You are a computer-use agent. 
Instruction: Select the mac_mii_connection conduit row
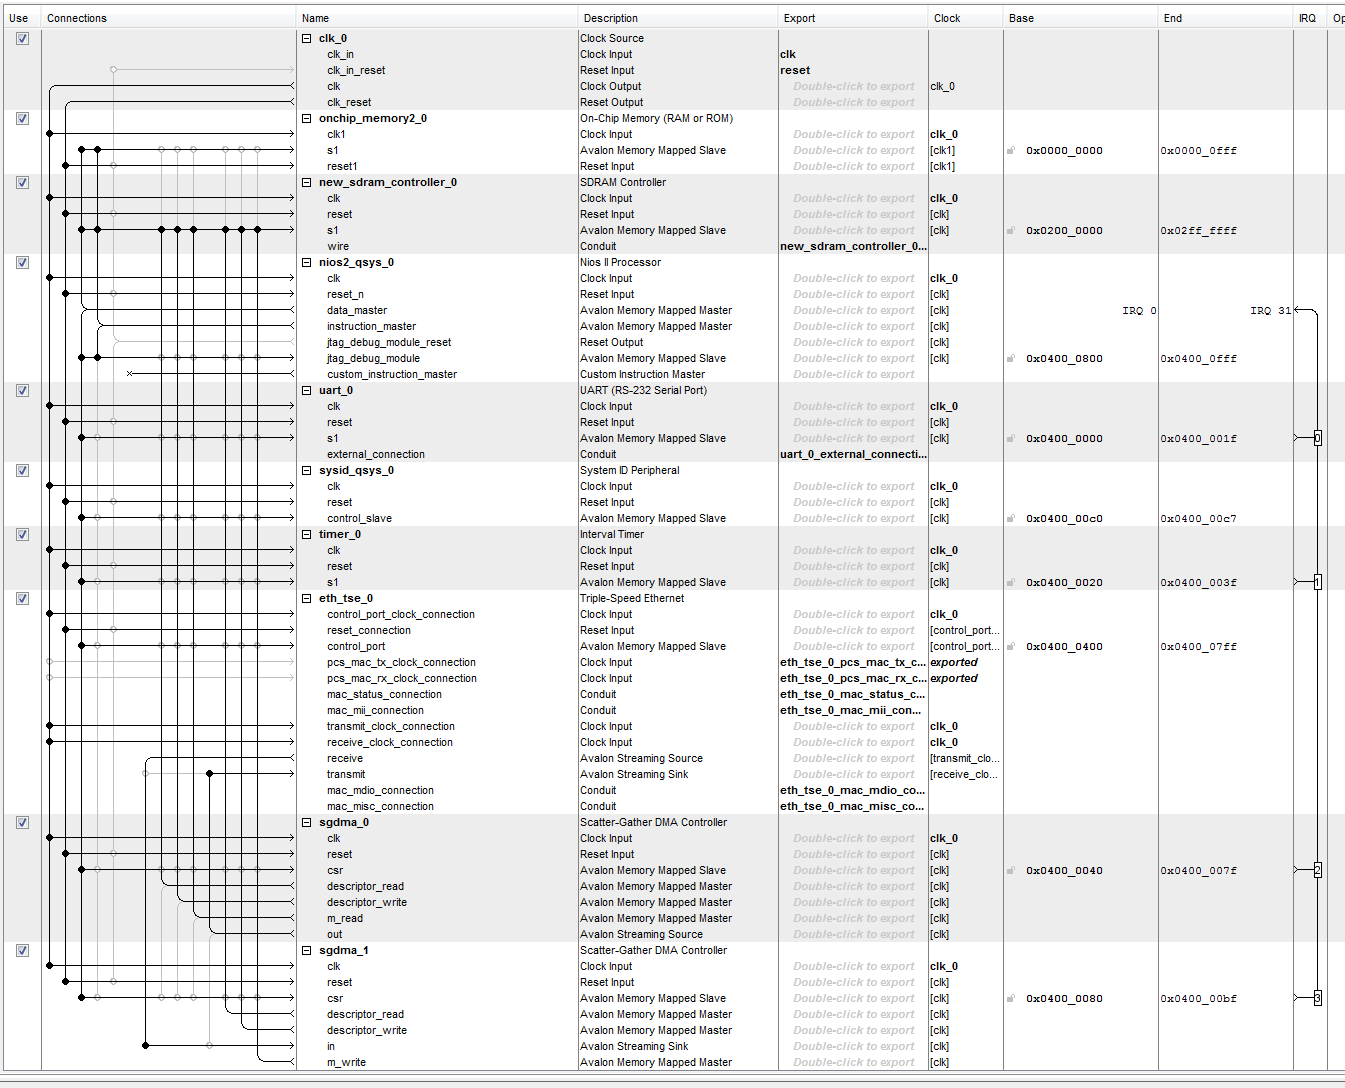pyautogui.click(x=375, y=710)
